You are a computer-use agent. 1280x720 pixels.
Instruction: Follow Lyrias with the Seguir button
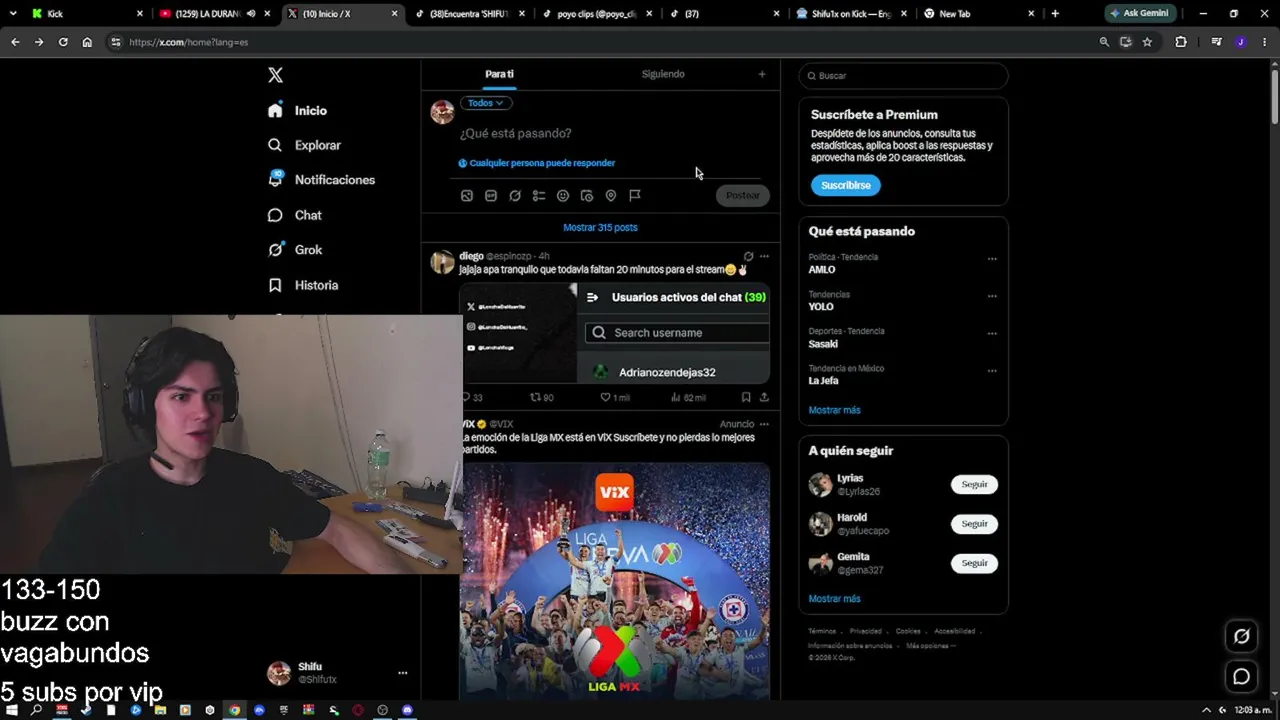click(x=974, y=484)
